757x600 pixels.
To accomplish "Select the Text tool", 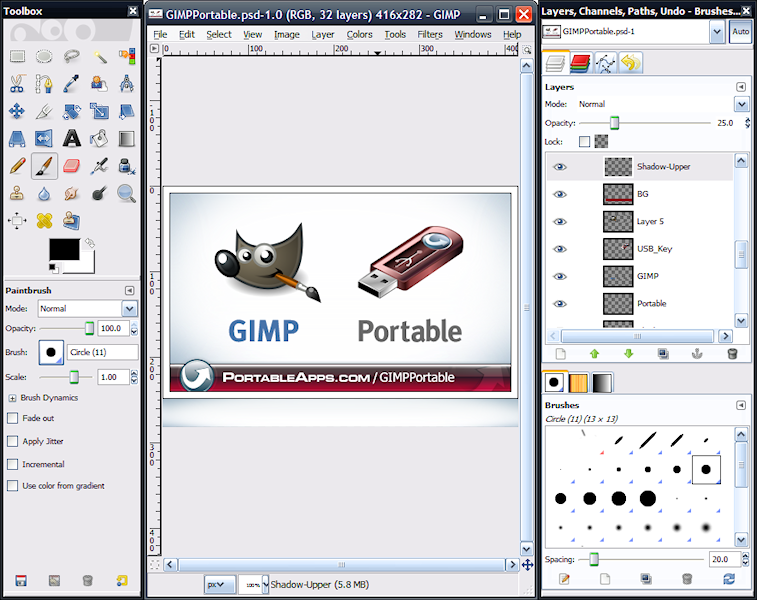I will click(x=72, y=139).
